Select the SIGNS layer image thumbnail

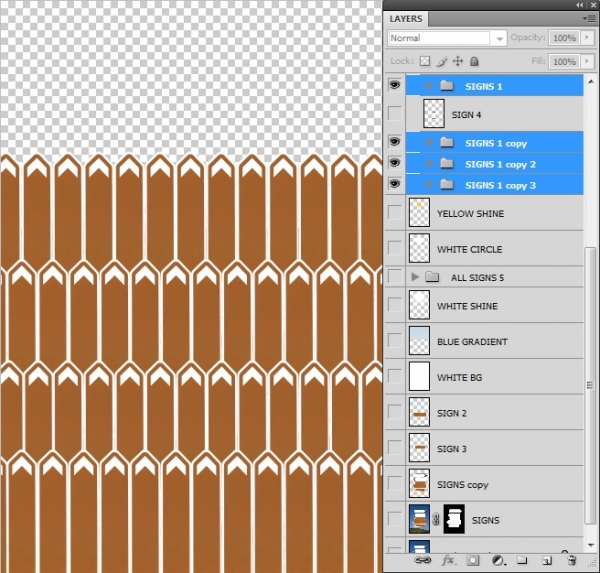[x=419, y=519]
